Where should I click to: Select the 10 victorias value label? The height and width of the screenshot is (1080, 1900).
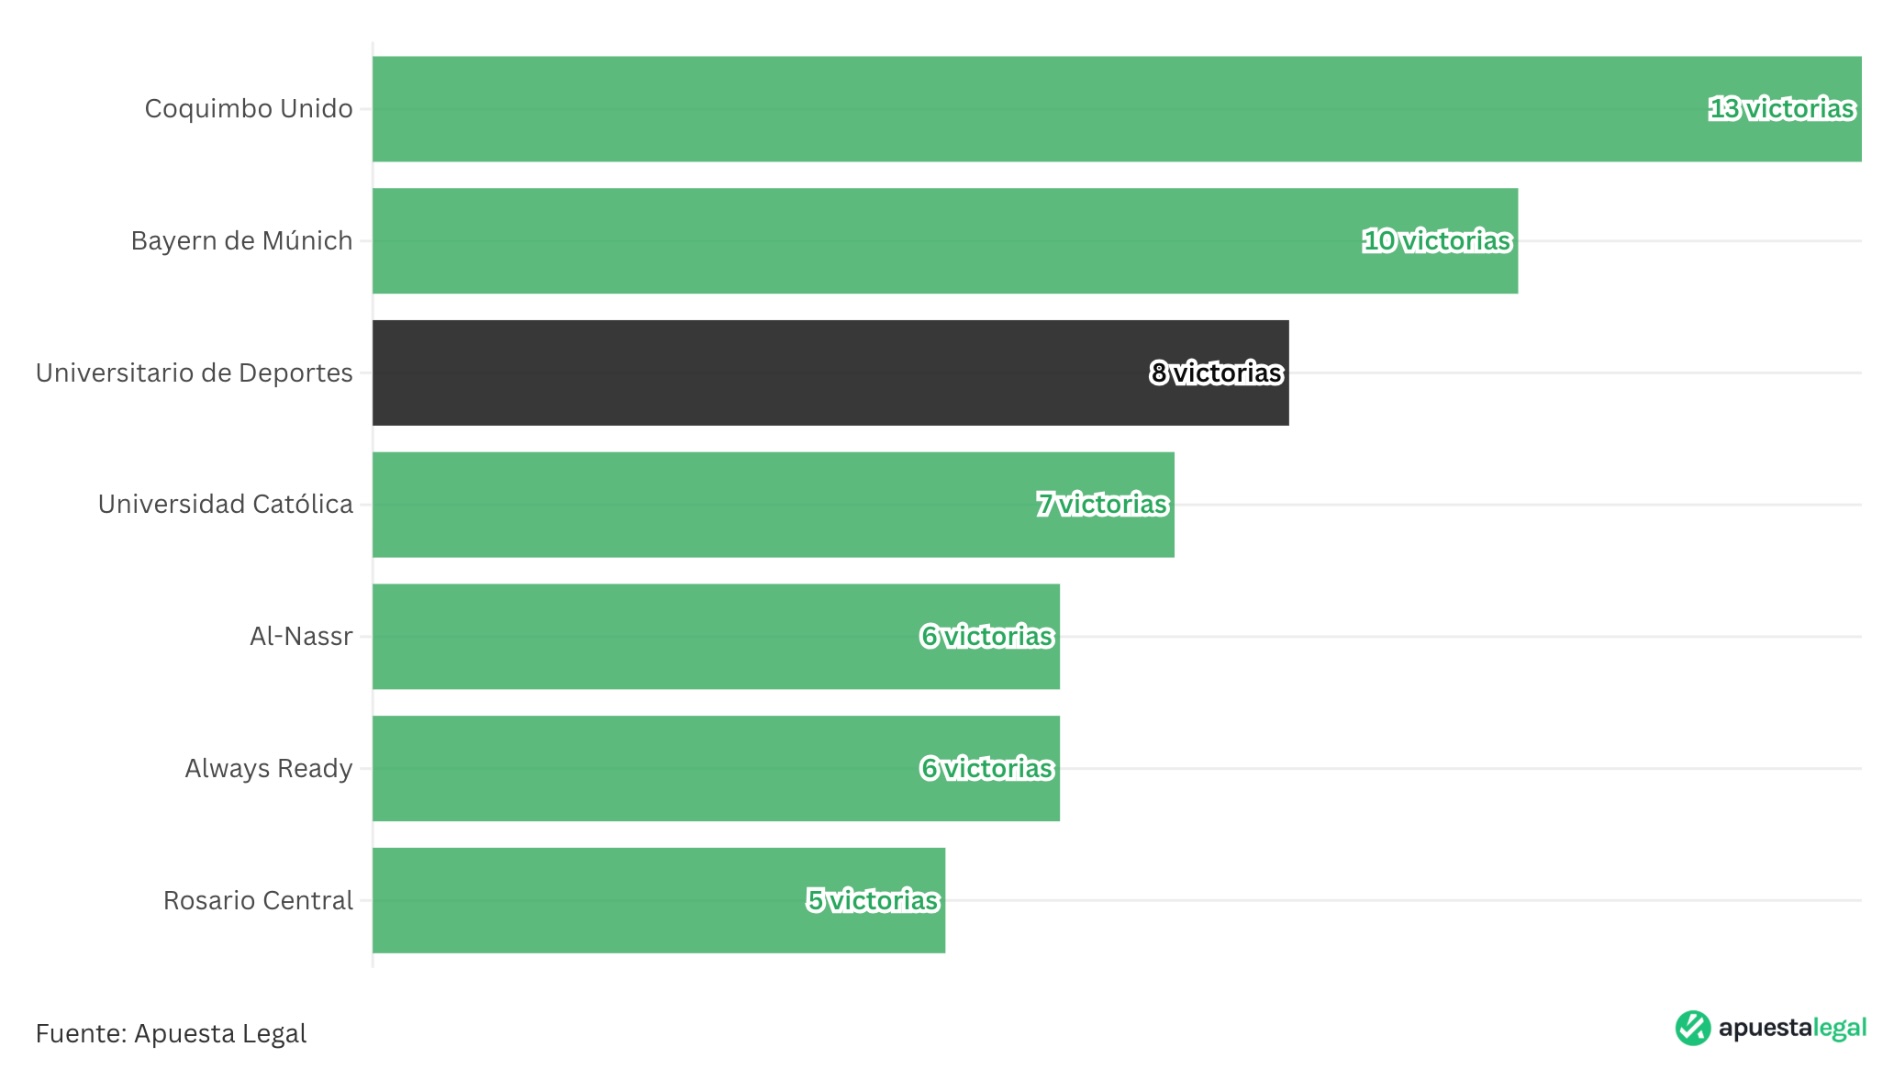tap(1436, 241)
